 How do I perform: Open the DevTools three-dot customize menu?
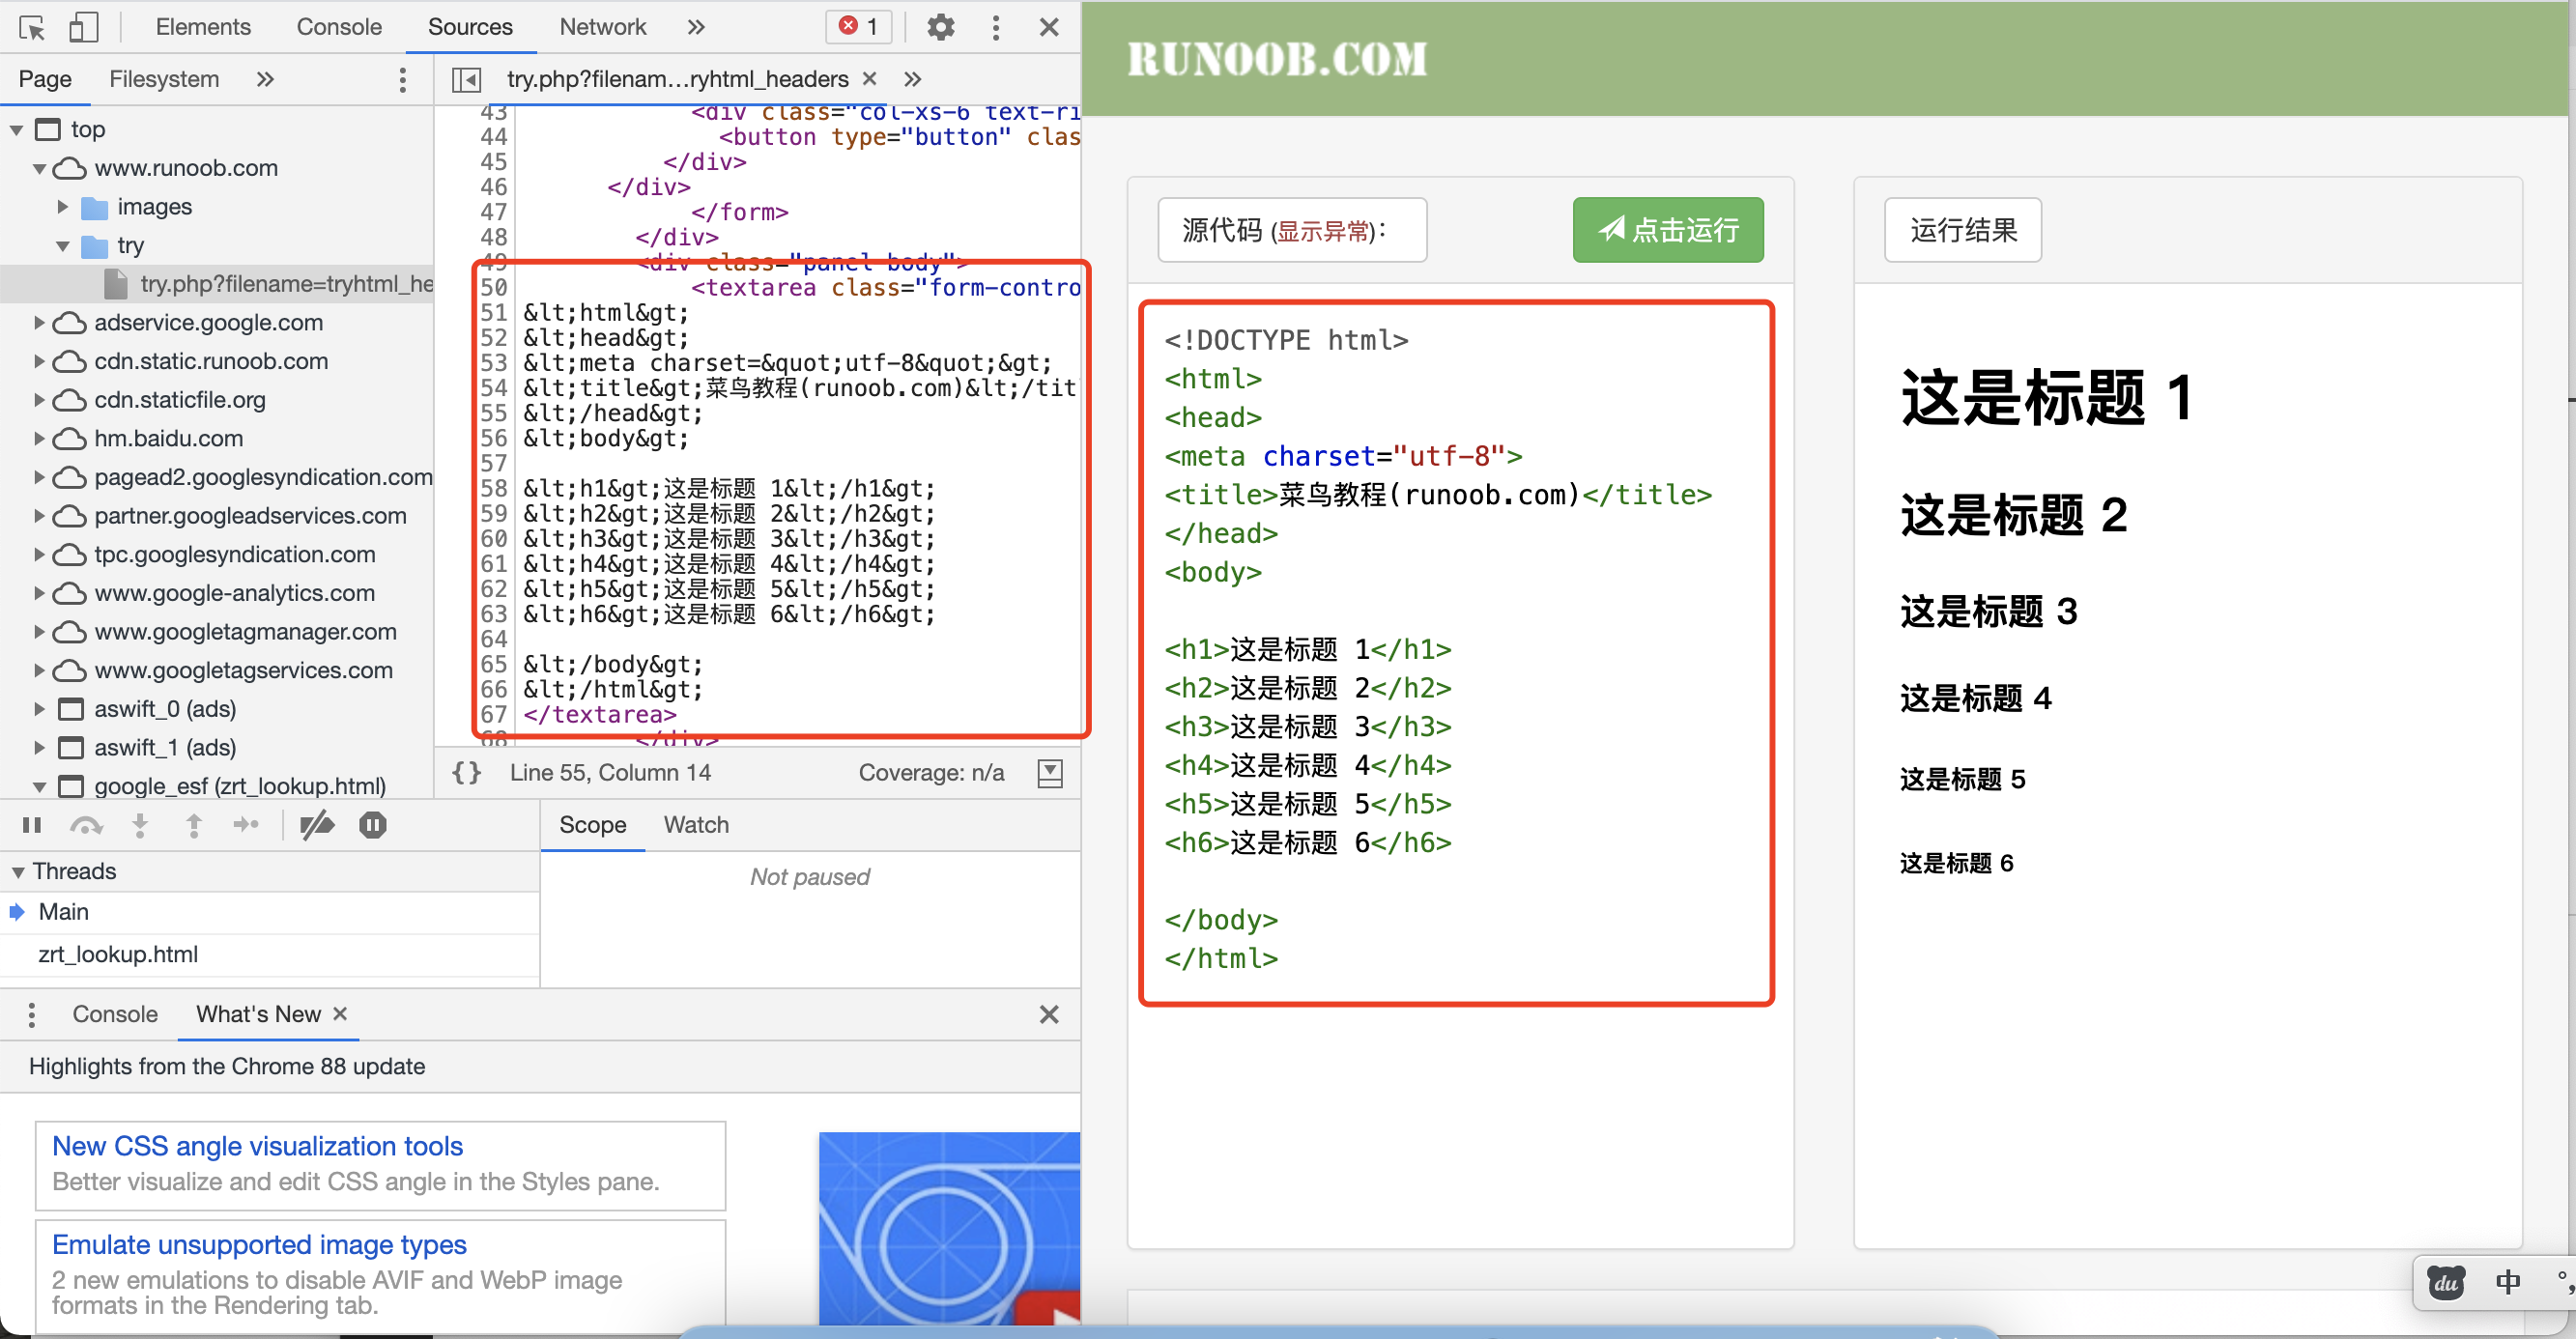(x=994, y=27)
